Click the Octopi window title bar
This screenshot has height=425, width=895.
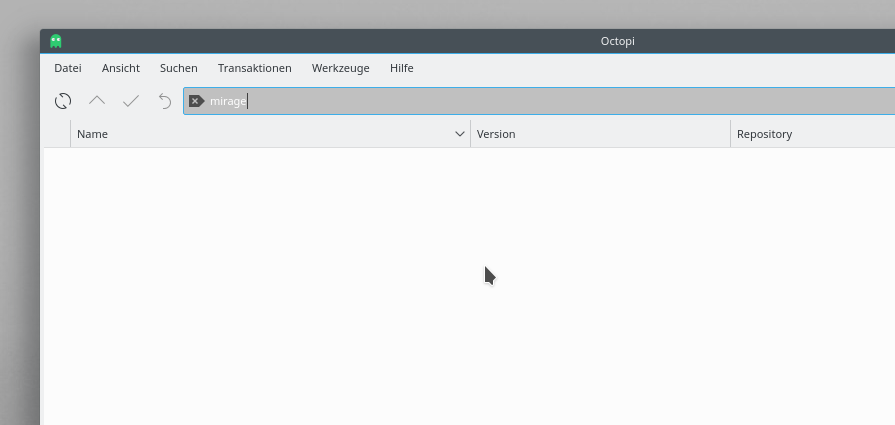click(400, 41)
